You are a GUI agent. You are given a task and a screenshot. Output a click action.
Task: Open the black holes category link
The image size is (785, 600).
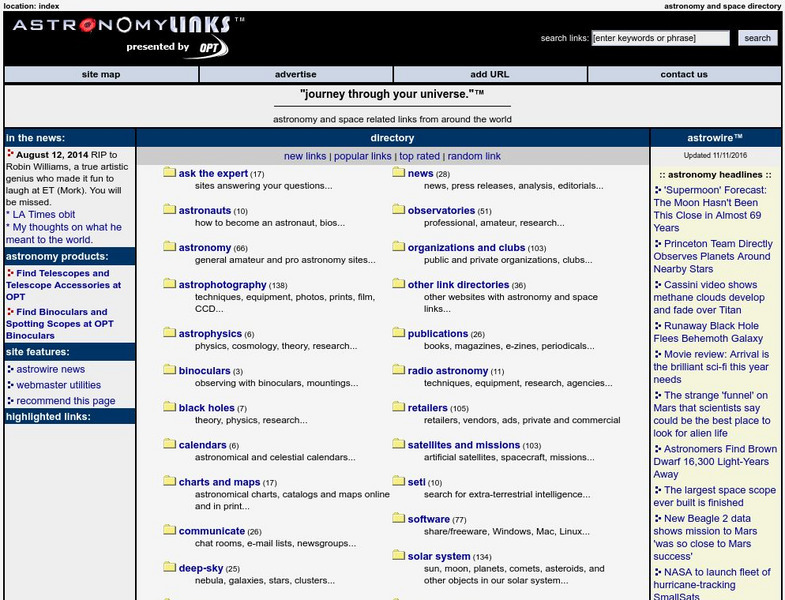tap(206, 408)
